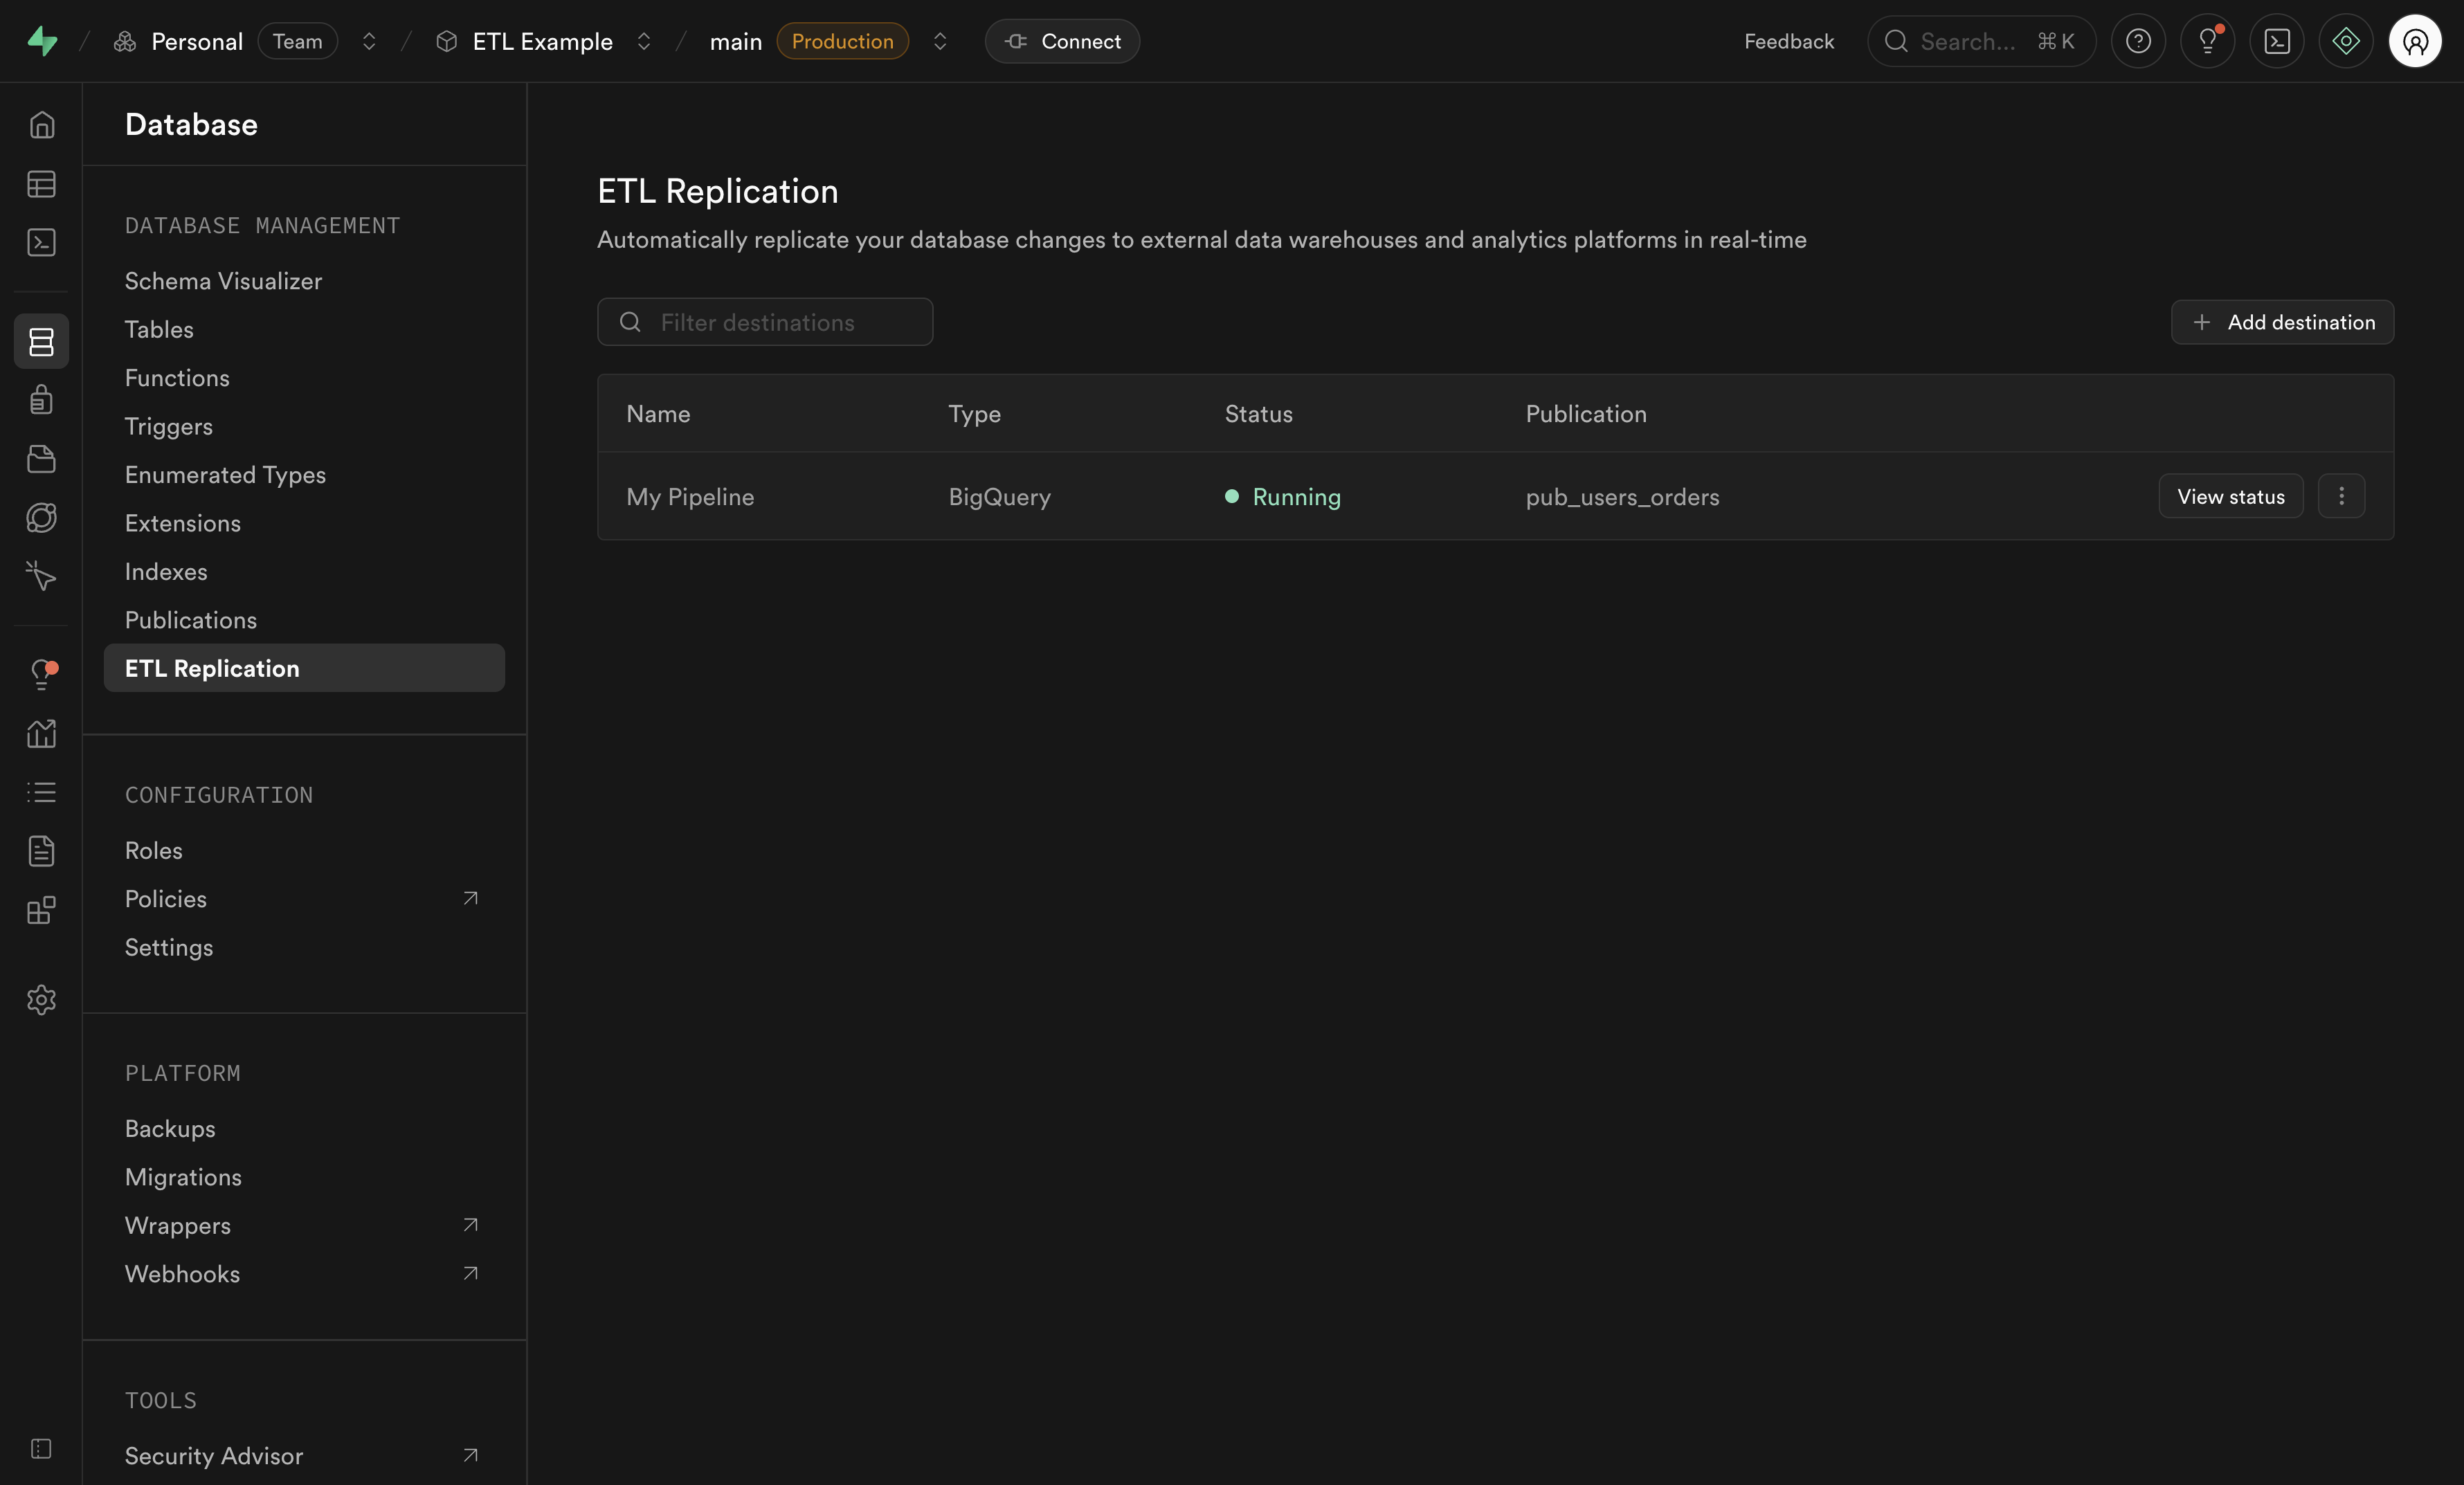Open Project Home icon in sidebar

click(x=41, y=125)
